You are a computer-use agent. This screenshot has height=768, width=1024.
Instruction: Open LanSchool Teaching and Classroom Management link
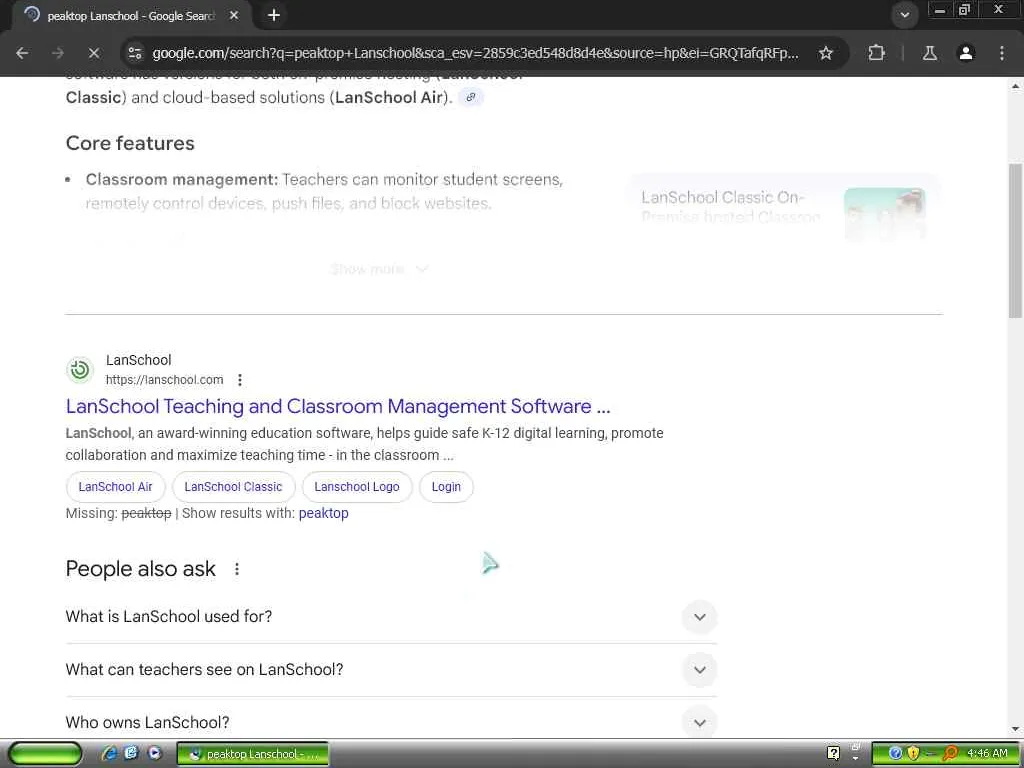click(x=338, y=406)
